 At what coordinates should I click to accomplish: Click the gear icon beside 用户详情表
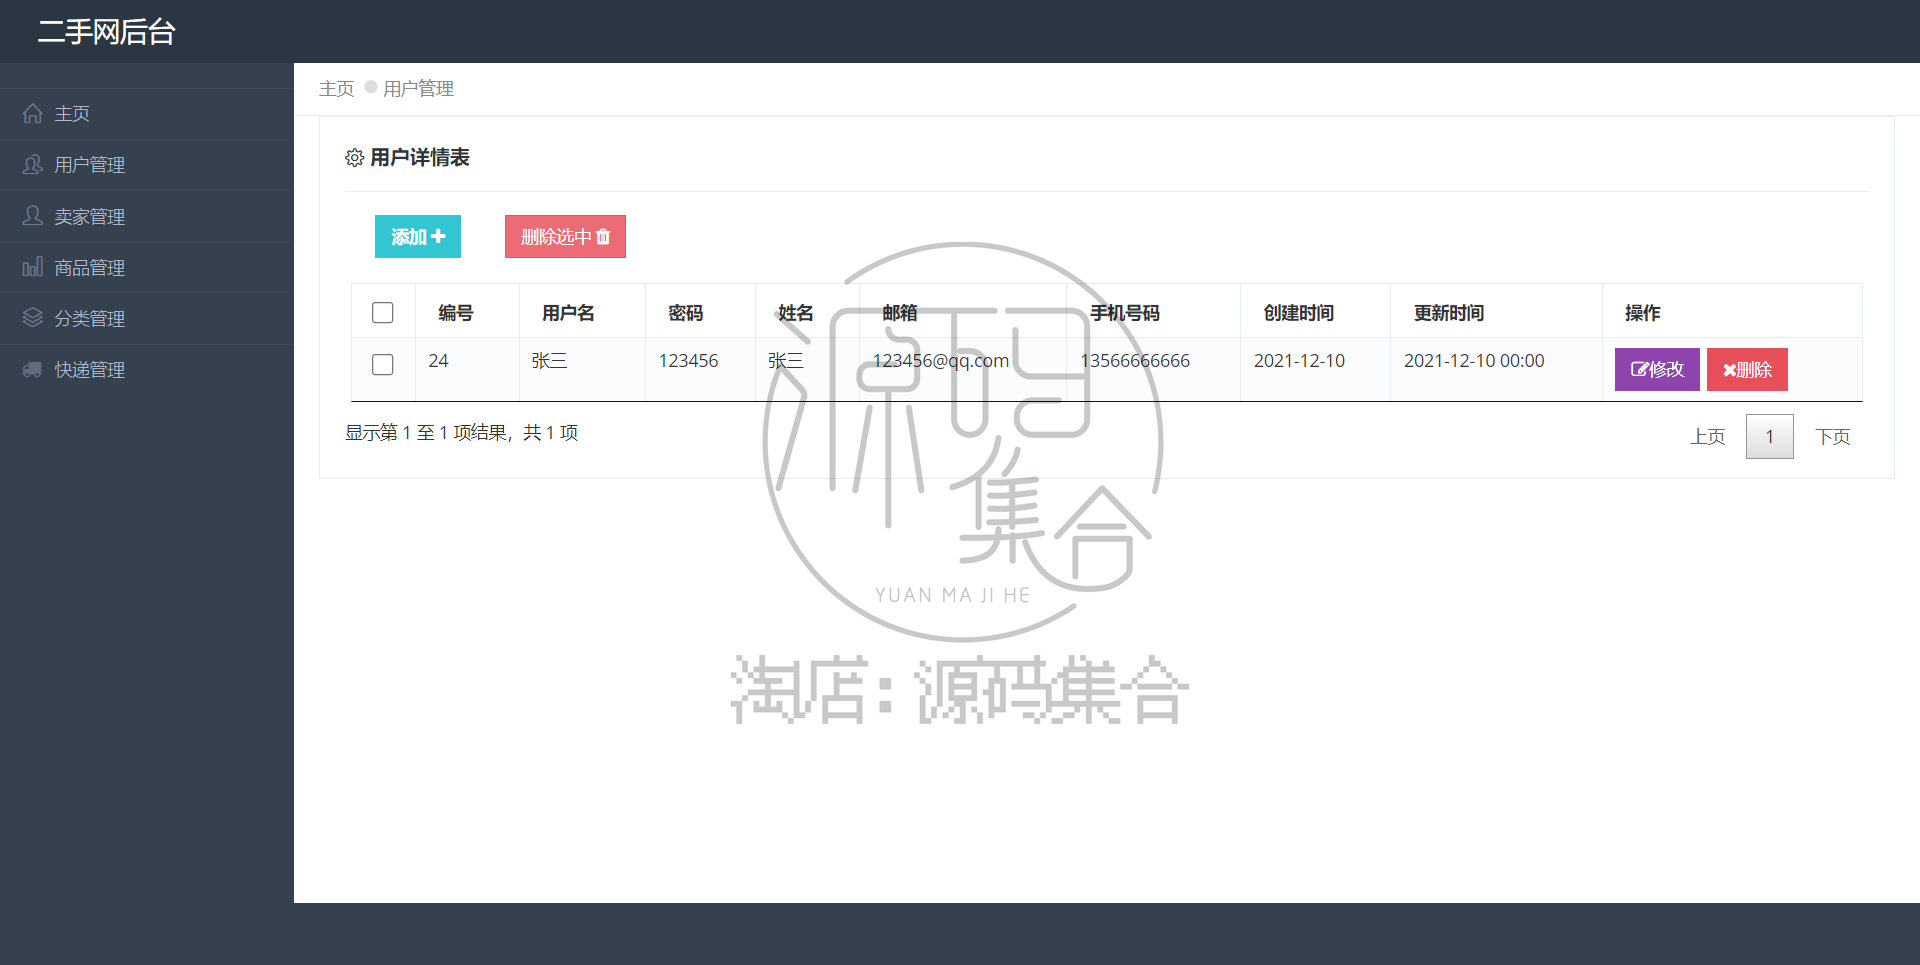pos(354,158)
